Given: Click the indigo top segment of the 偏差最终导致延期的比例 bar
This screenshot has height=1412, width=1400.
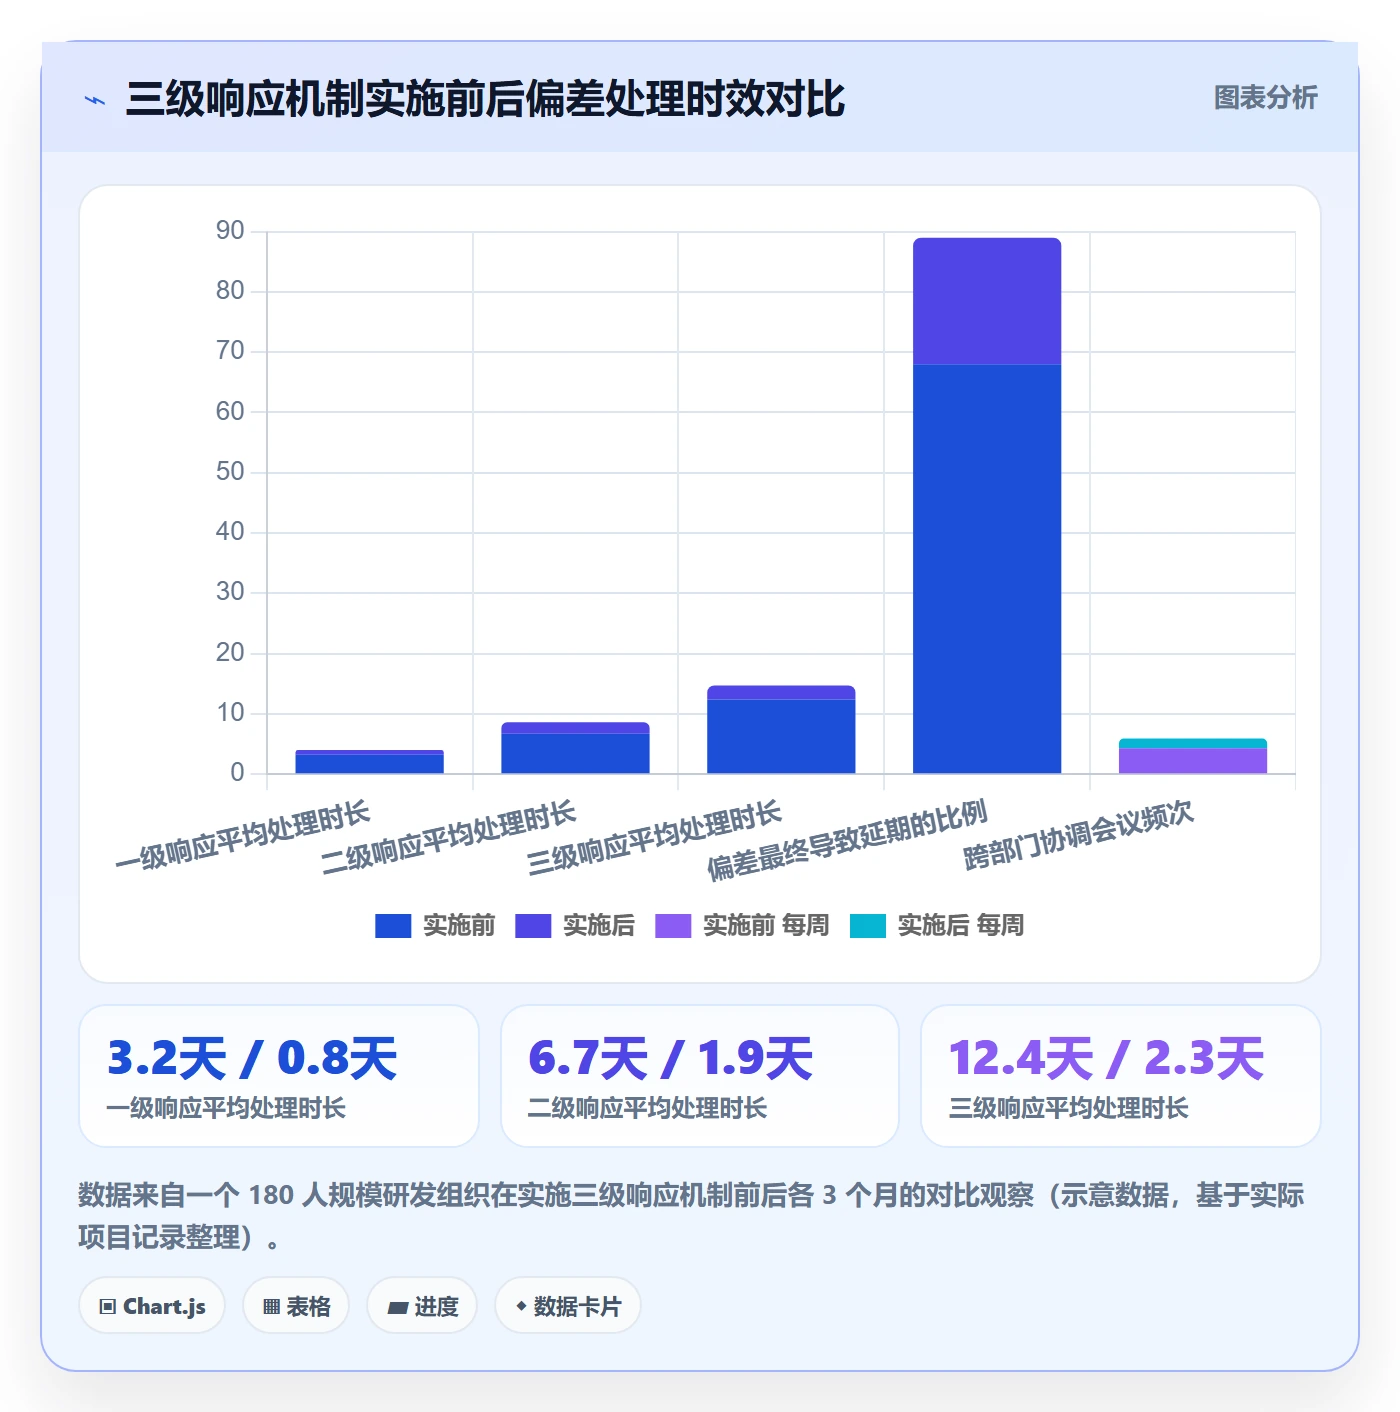Looking at the screenshot, I should coord(987,301).
